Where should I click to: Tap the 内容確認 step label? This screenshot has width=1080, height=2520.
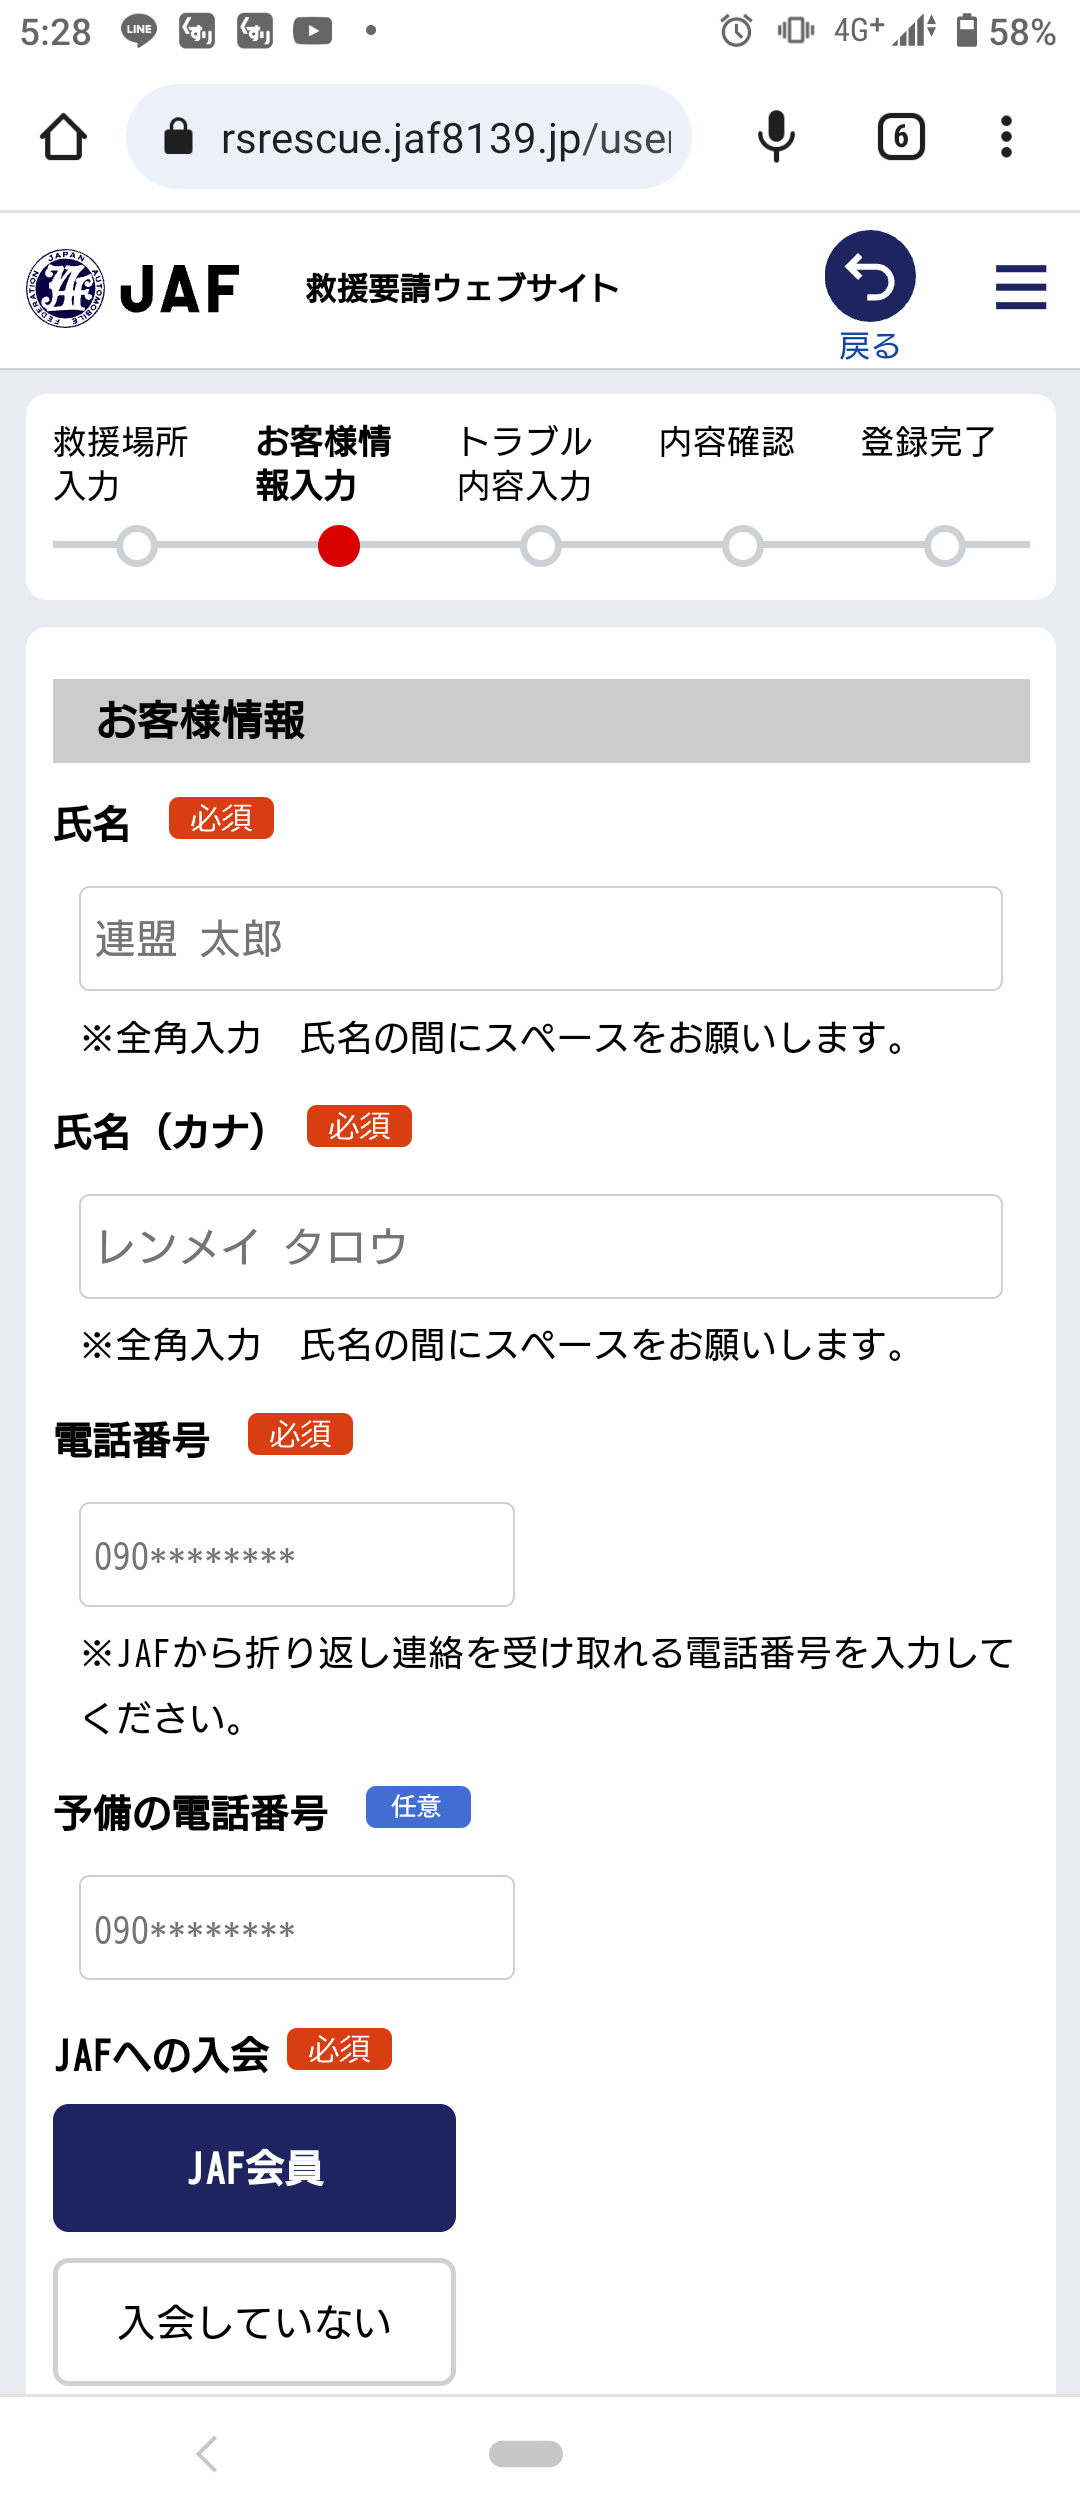[x=726, y=442]
